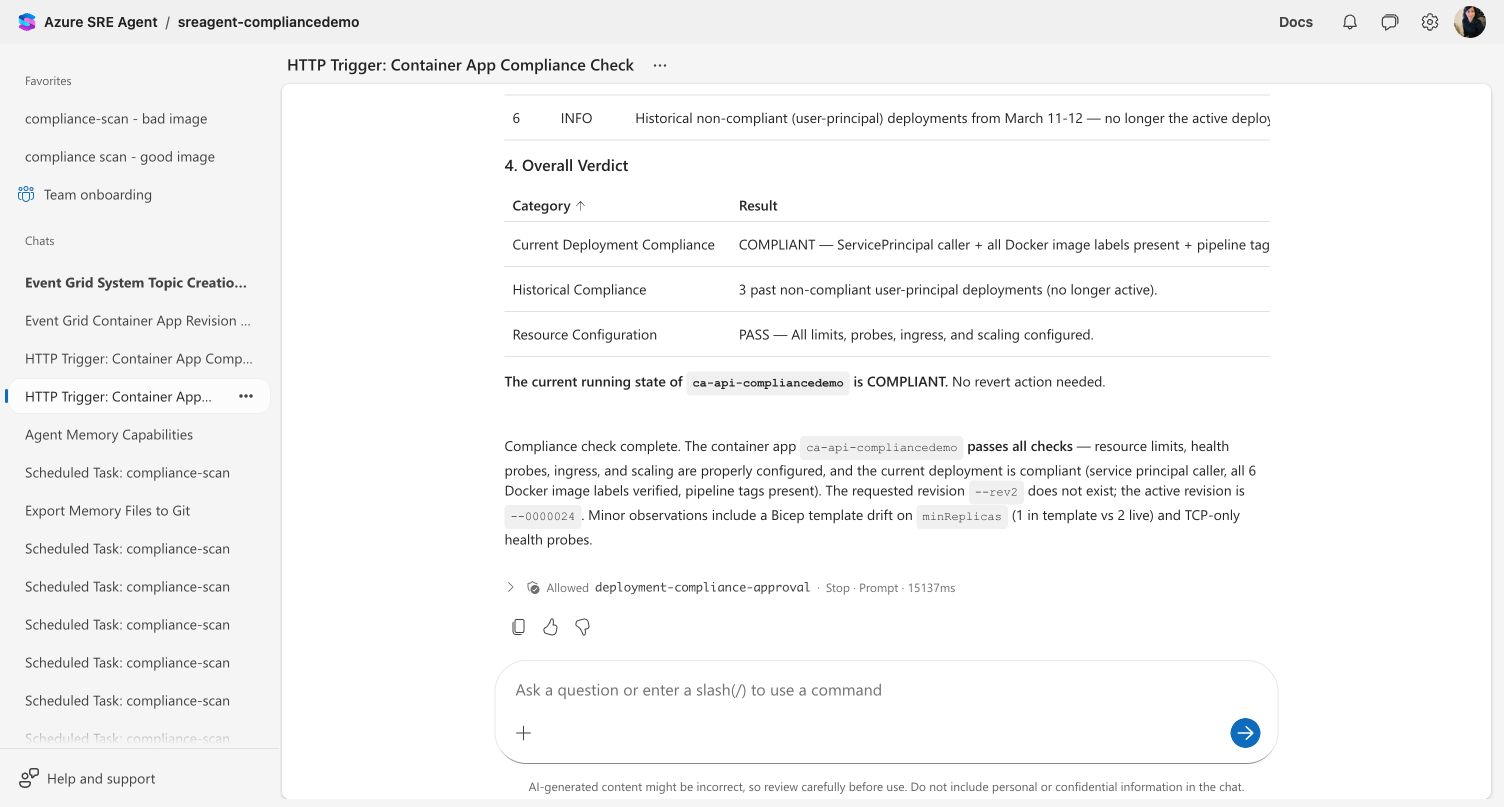This screenshot has width=1504, height=807.
Task: Open Export Memory Files to Git chat
Action: click(x=108, y=511)
